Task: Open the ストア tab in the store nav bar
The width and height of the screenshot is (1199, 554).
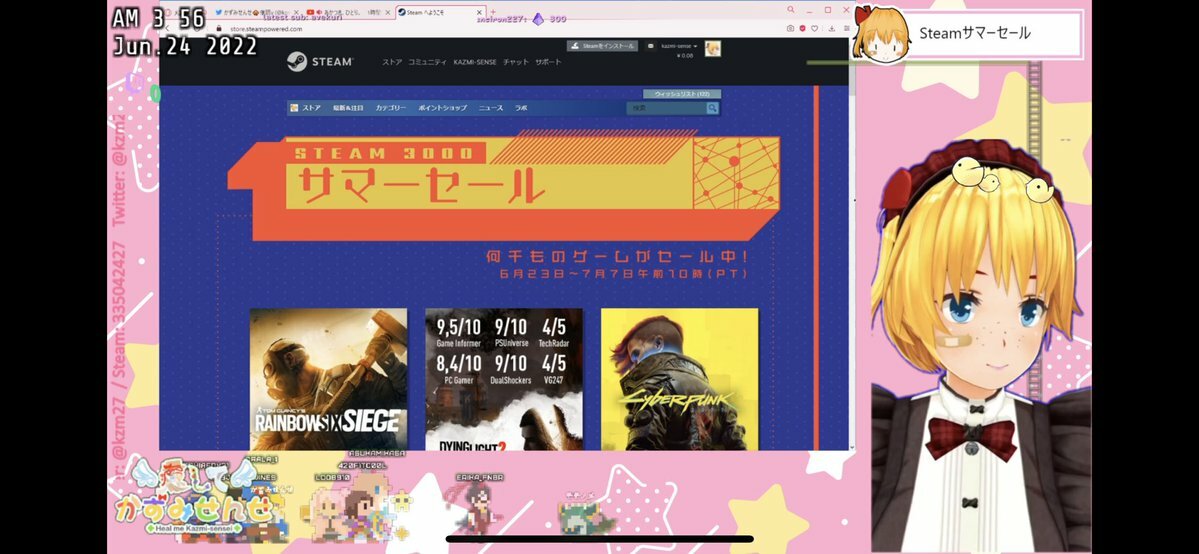Action: click(x=311, y=108)
